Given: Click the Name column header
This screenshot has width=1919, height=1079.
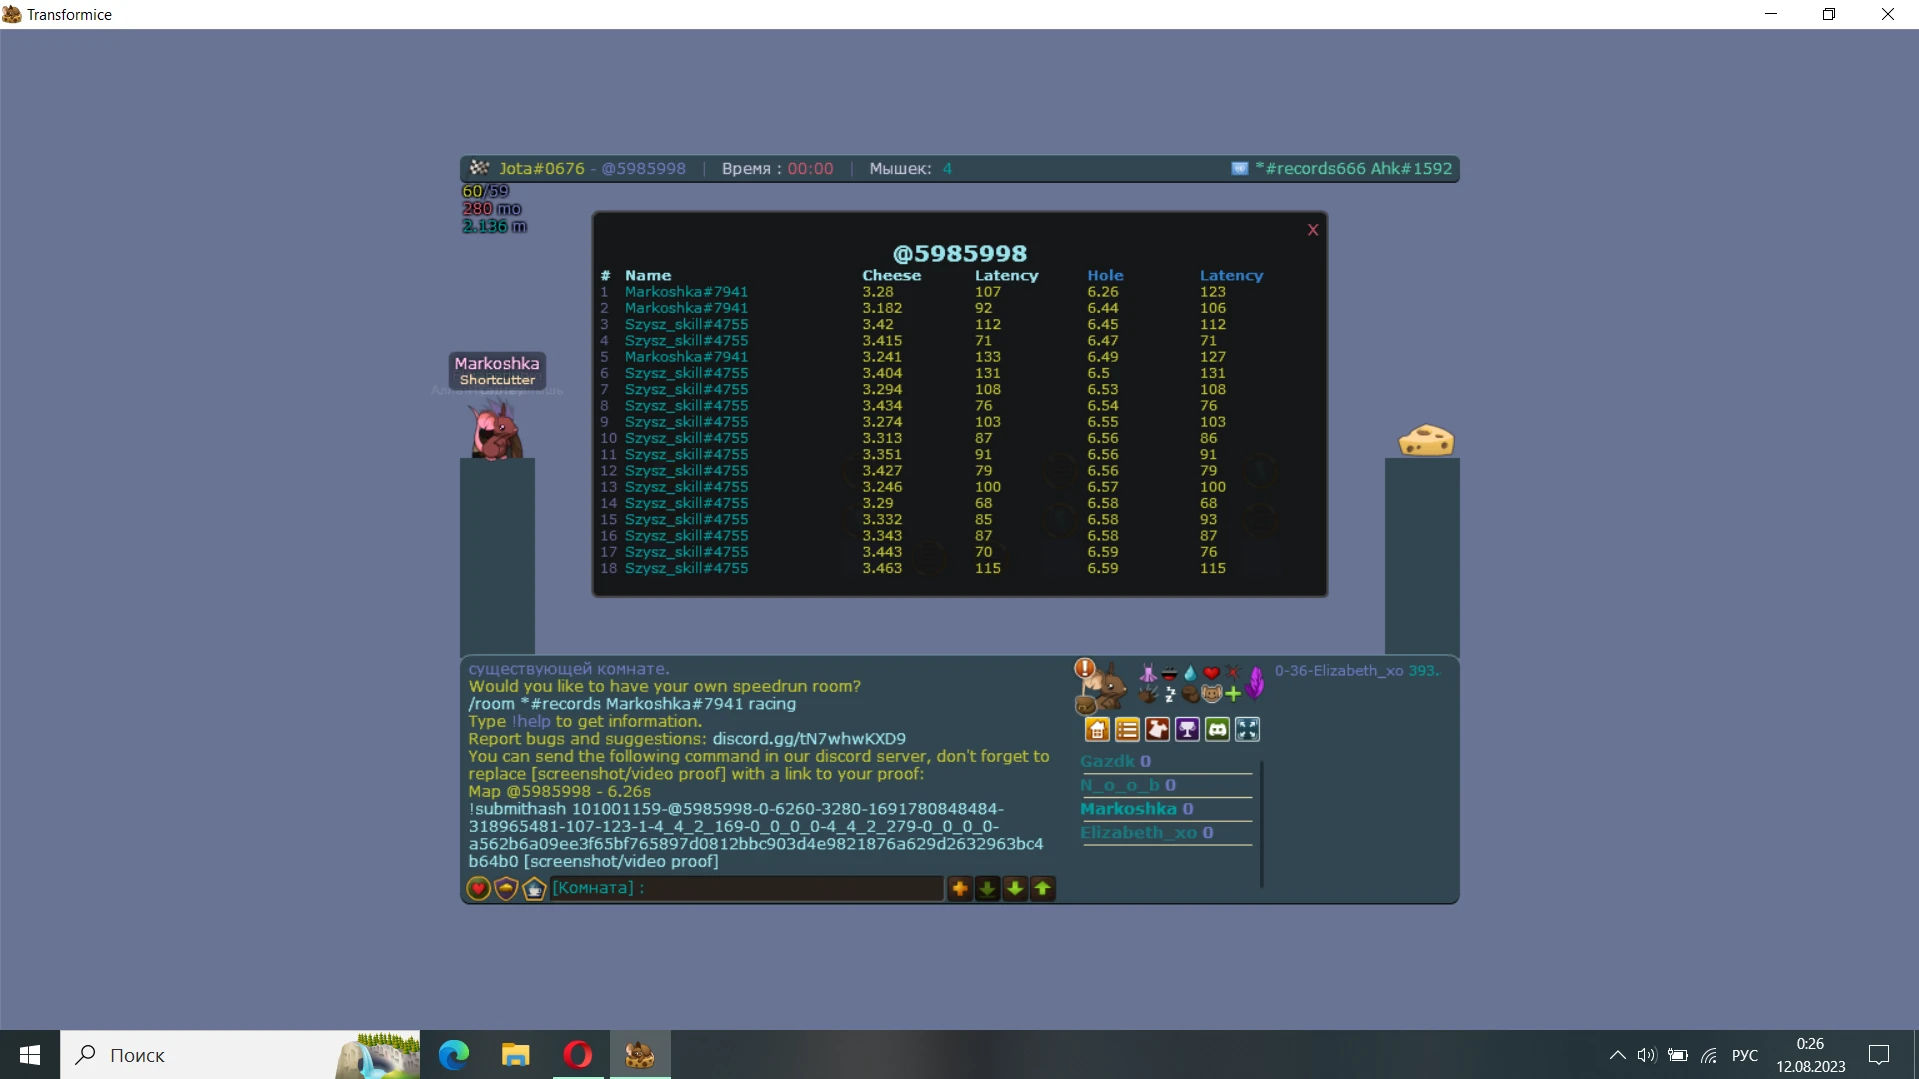Looking at the screenshot, I should [648, 275].
